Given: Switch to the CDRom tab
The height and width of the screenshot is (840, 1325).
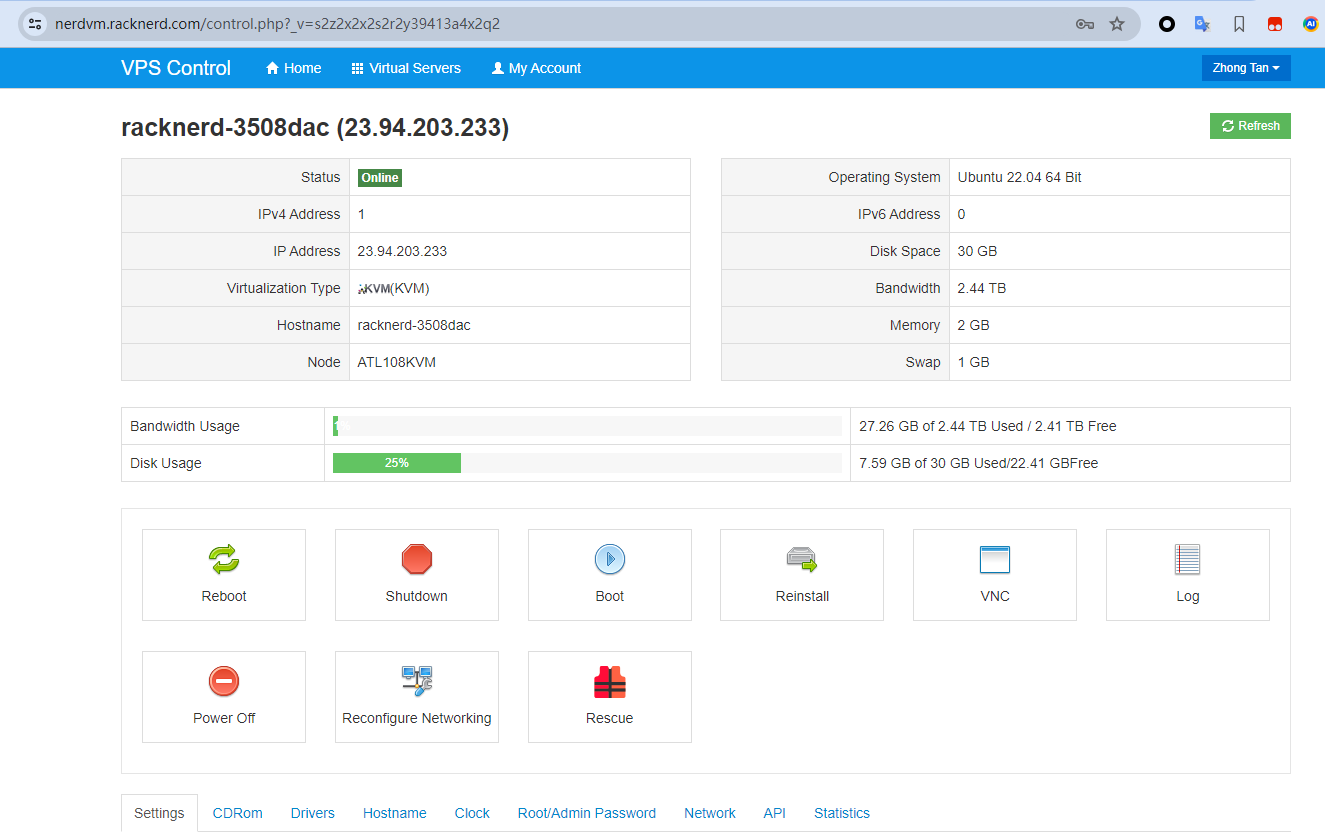Looking at the screenshot, I should click(x=238, y=813).
